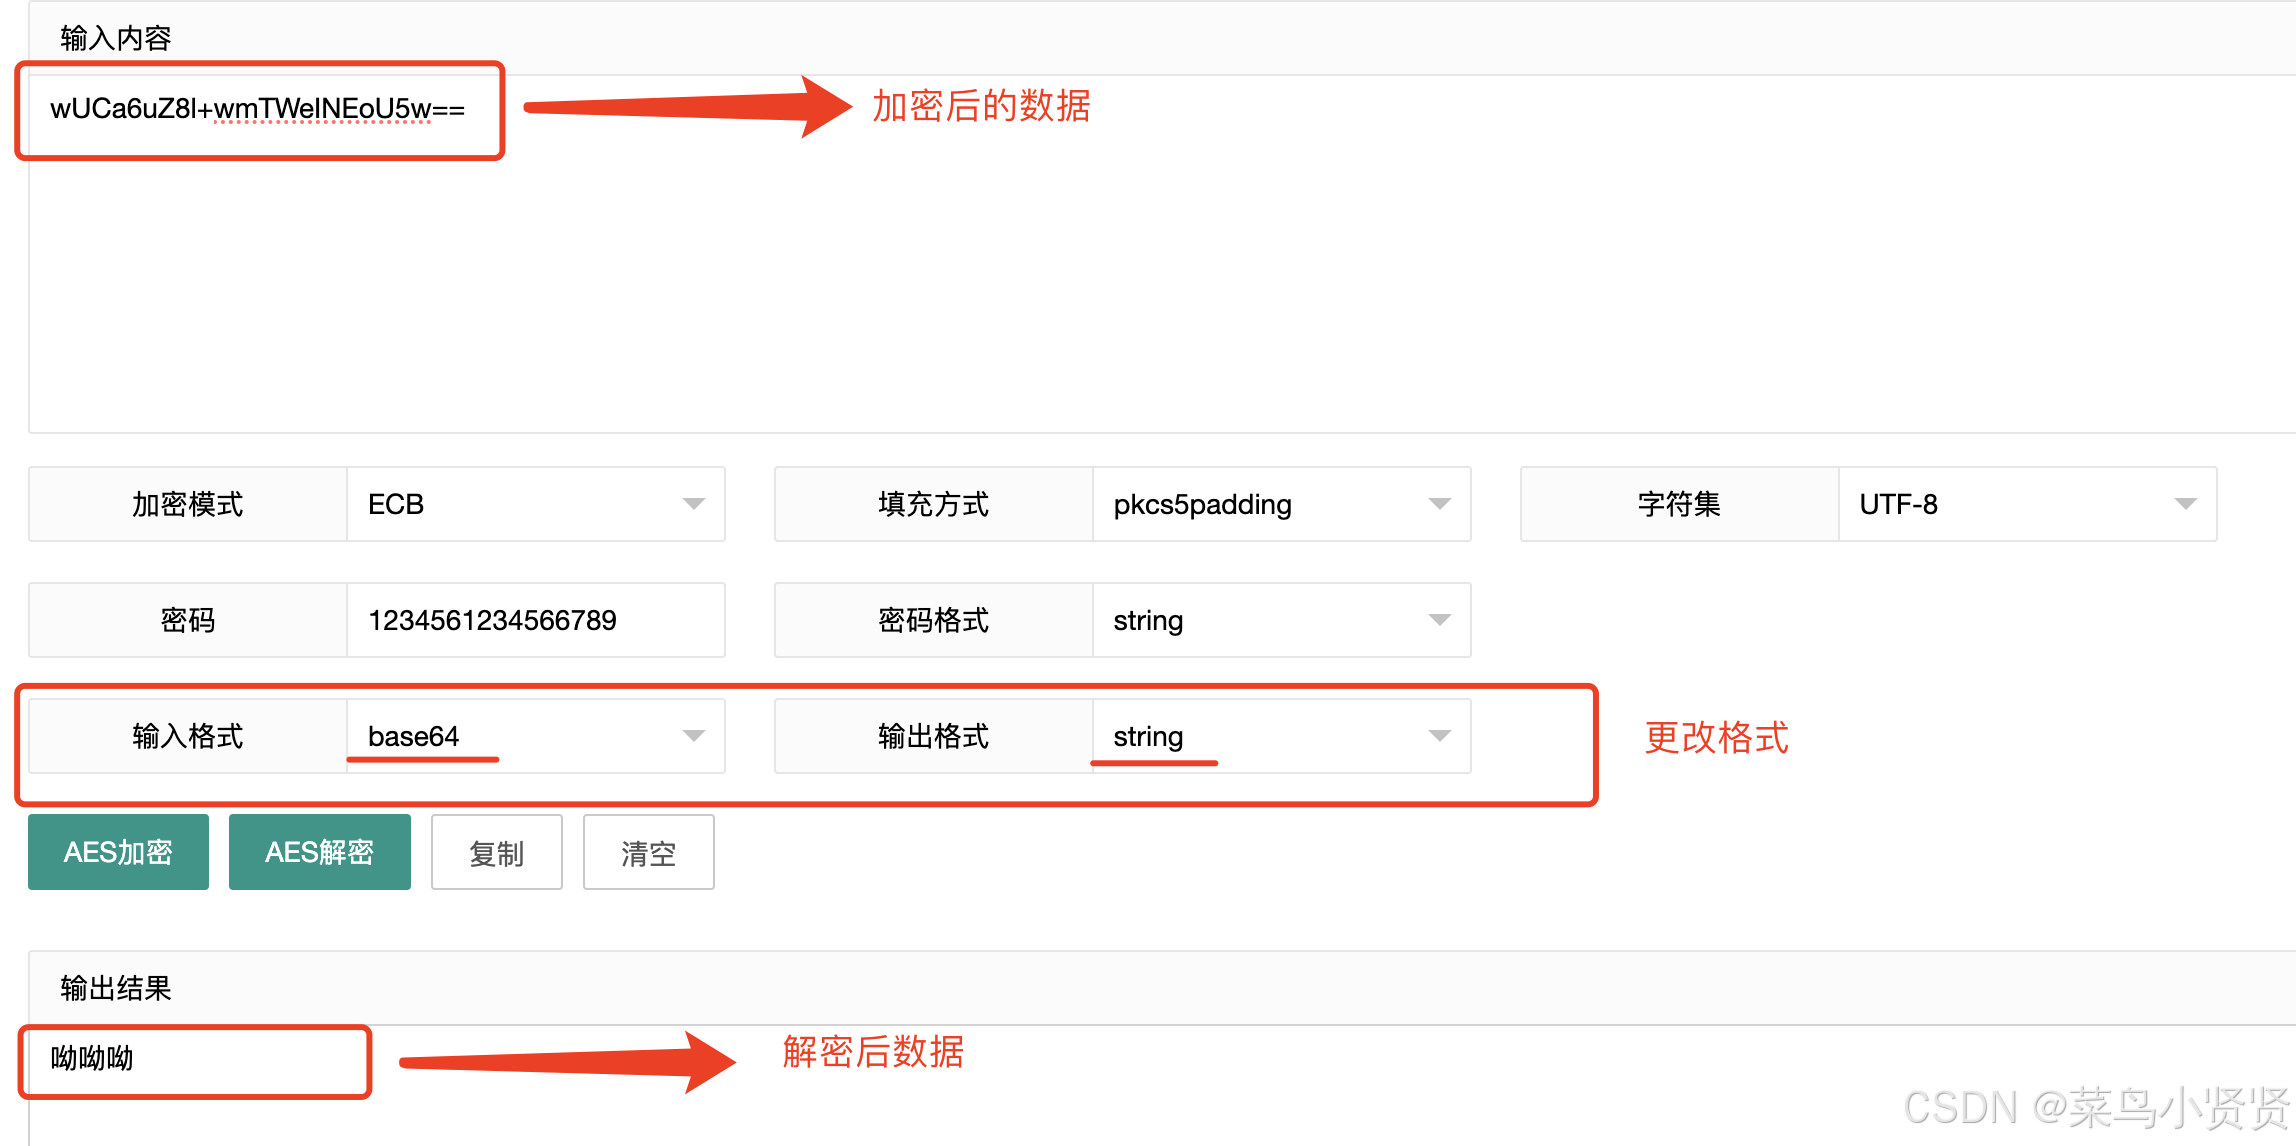2296x1146 pixels.
Task: Click the decrypted output result text
Action: tap(92, 1058)
